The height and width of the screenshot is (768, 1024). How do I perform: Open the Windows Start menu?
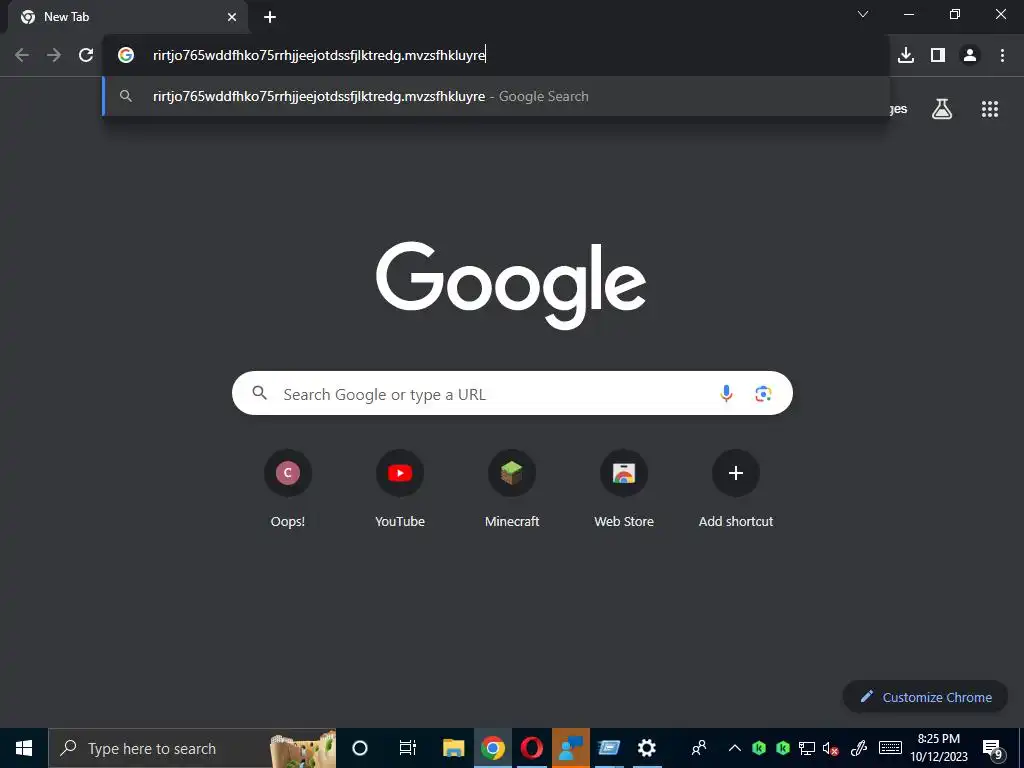[x=24, y=748]
